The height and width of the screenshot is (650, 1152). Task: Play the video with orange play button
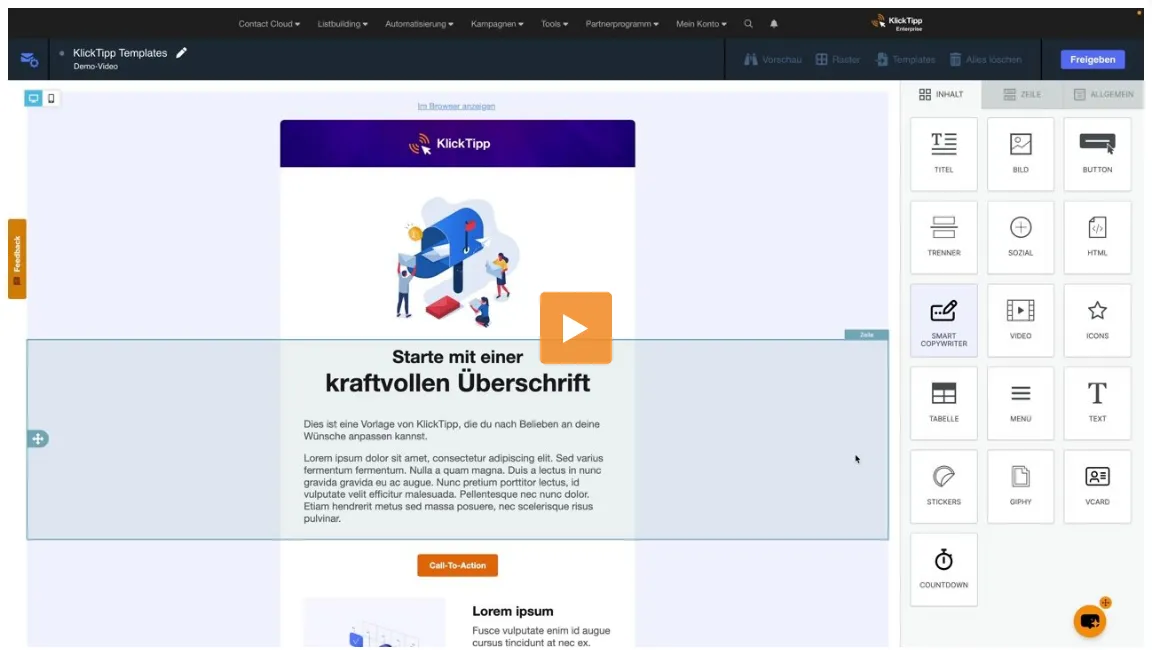(576, 328)
